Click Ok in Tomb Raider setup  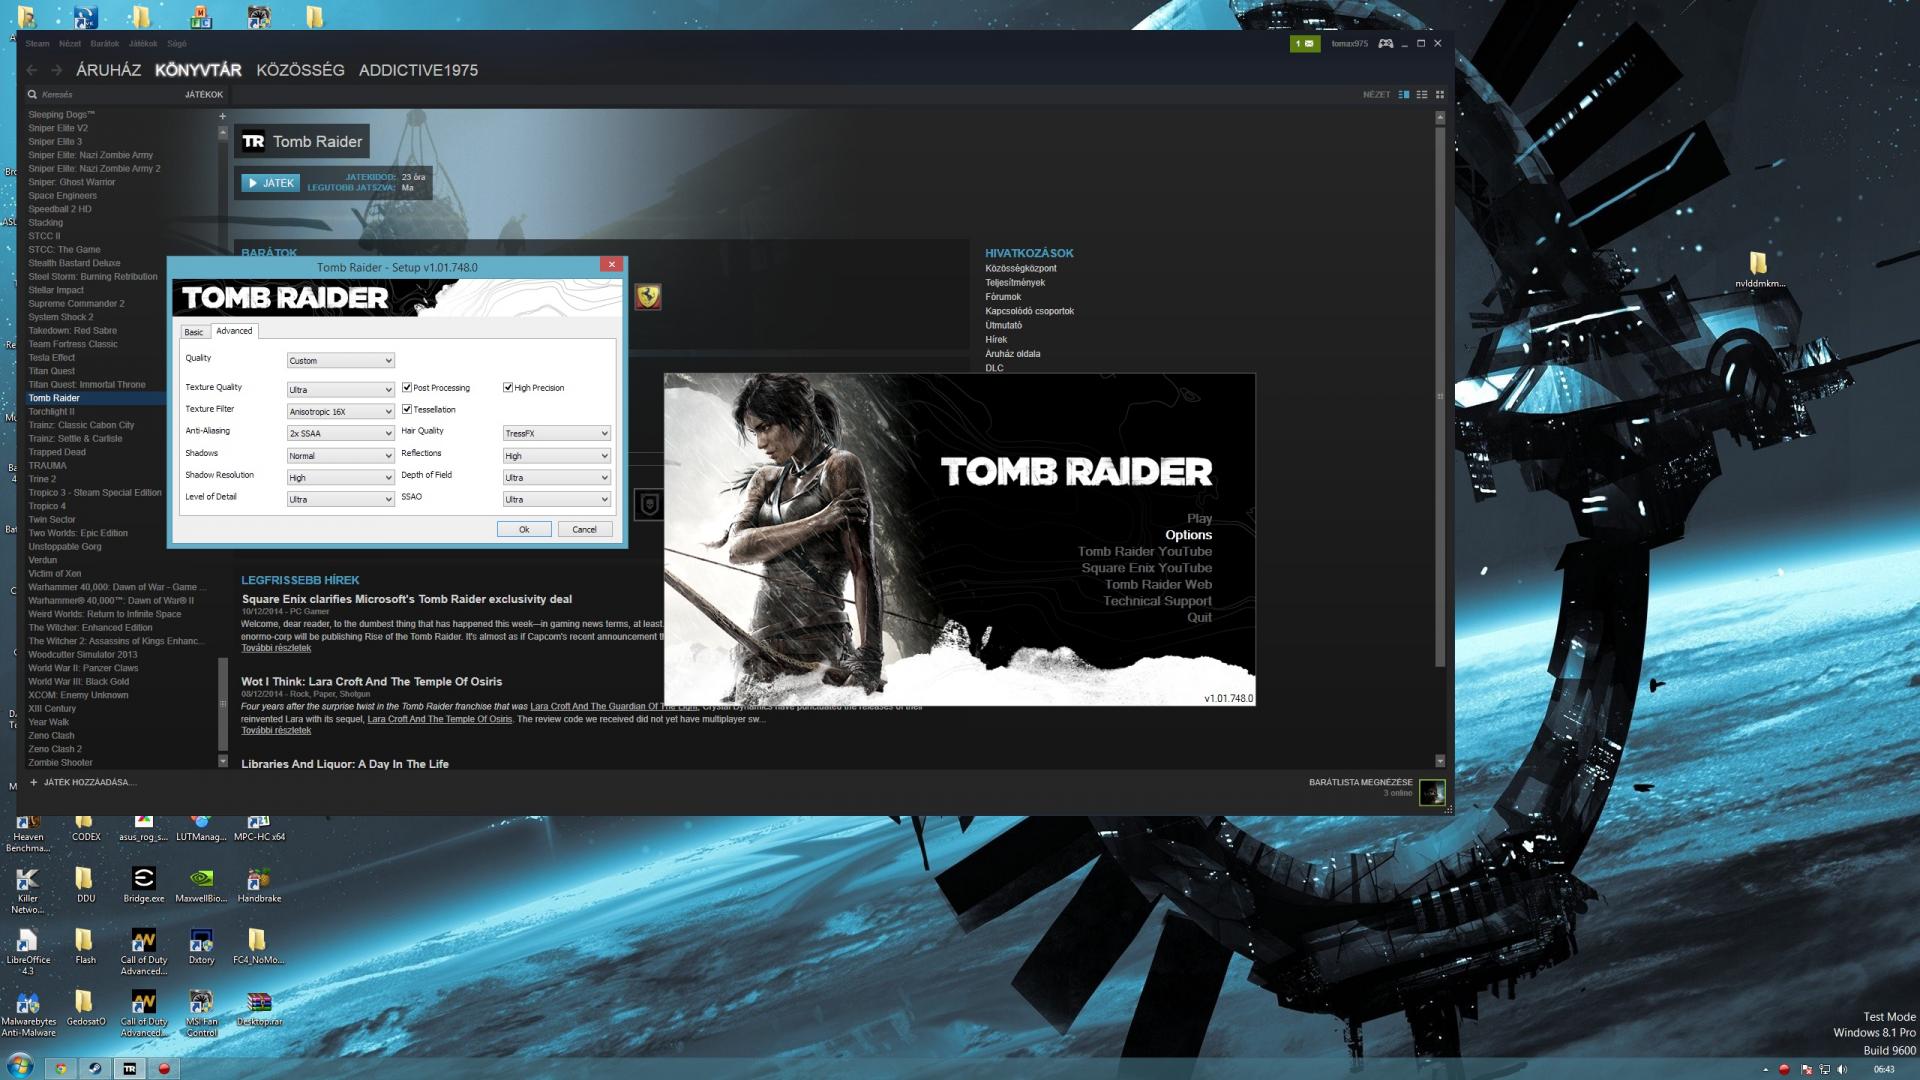pyautogui.click(x=524, y=529)
